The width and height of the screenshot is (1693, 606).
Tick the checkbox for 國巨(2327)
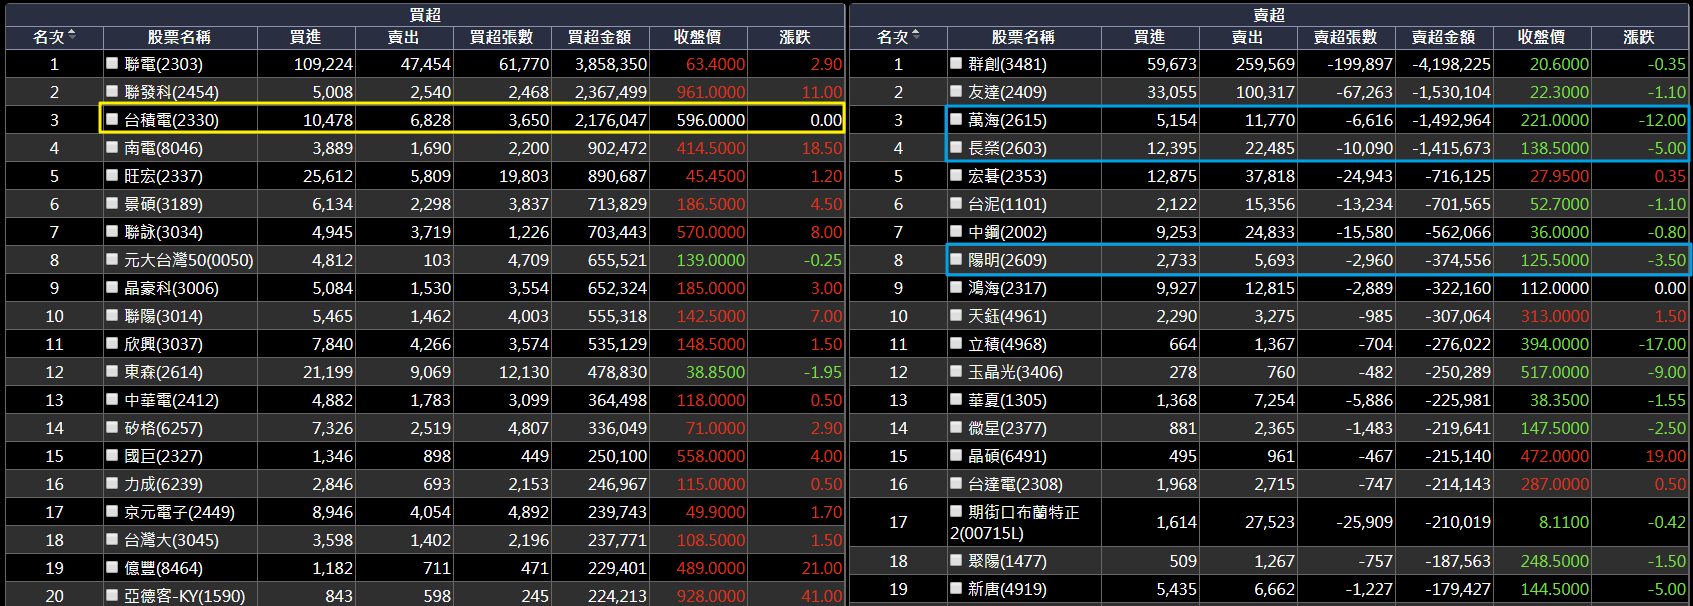coord(113,455)
